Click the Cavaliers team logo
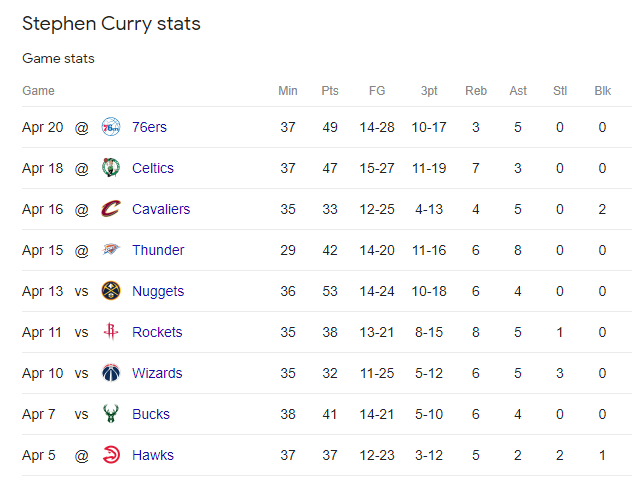632x480 pixels. coord(111,209)
